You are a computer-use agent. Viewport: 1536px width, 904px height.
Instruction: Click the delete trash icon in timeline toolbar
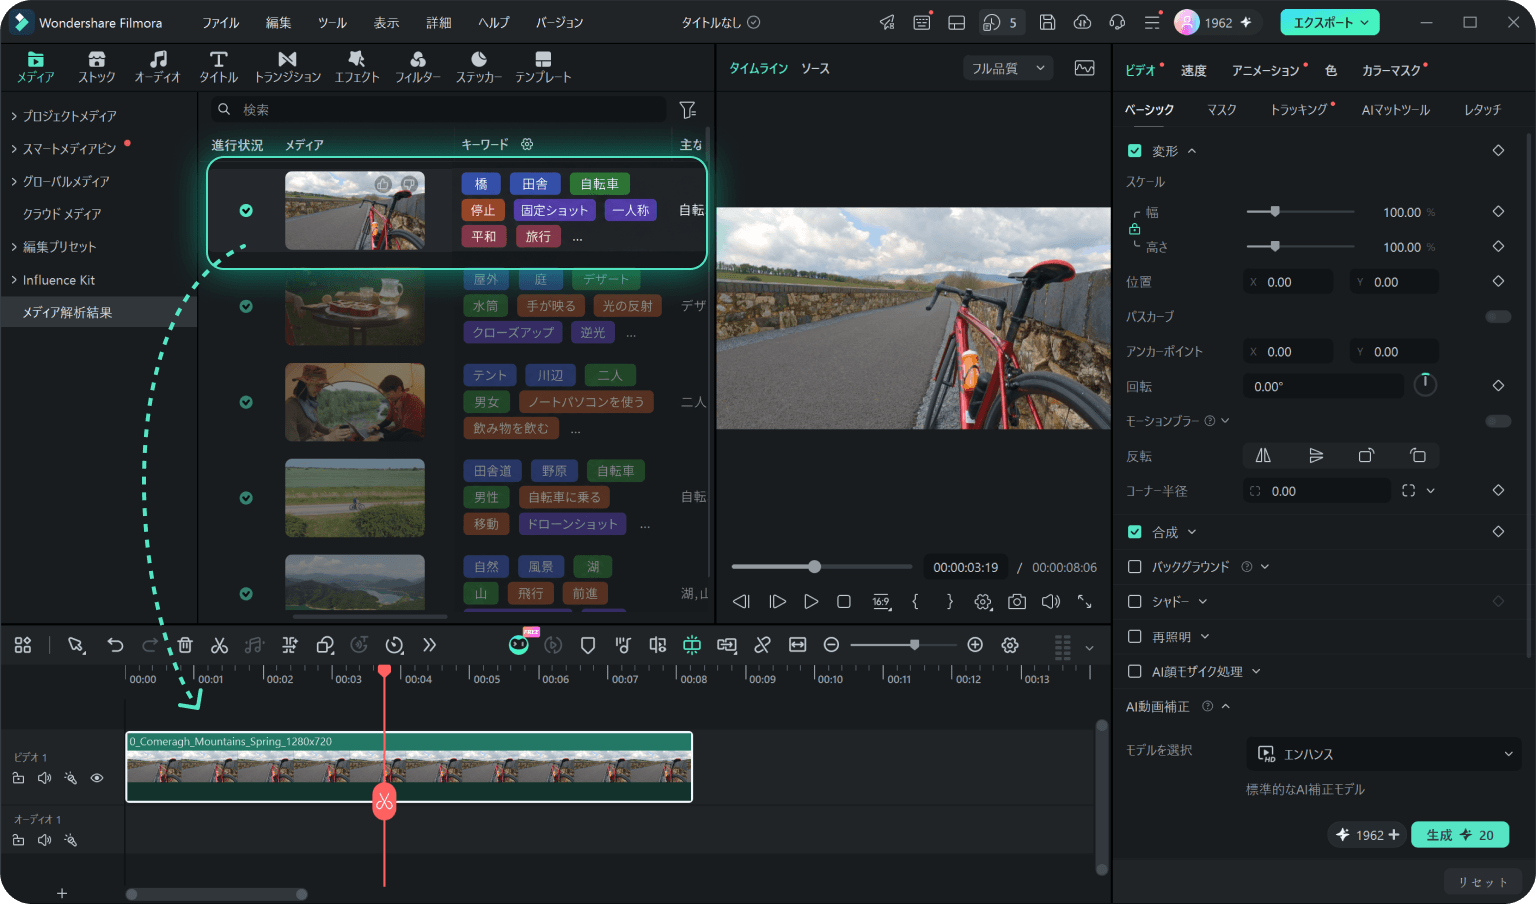point(185,645)
